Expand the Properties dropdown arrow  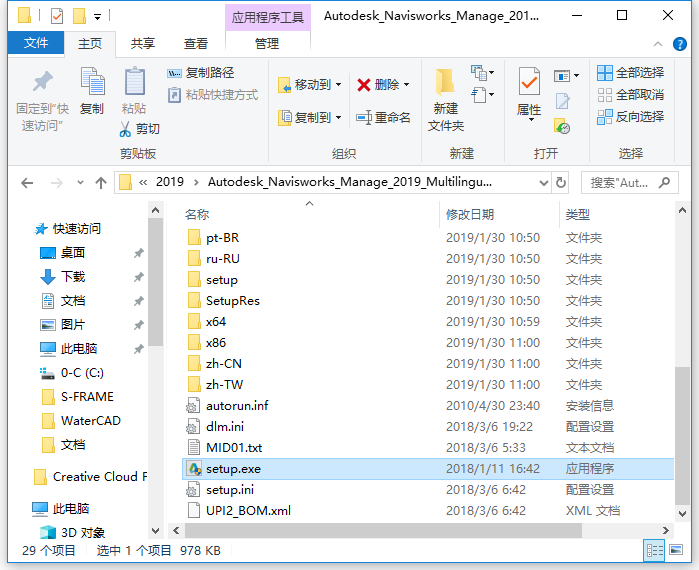pyautogui.click(x=529, y=120)
